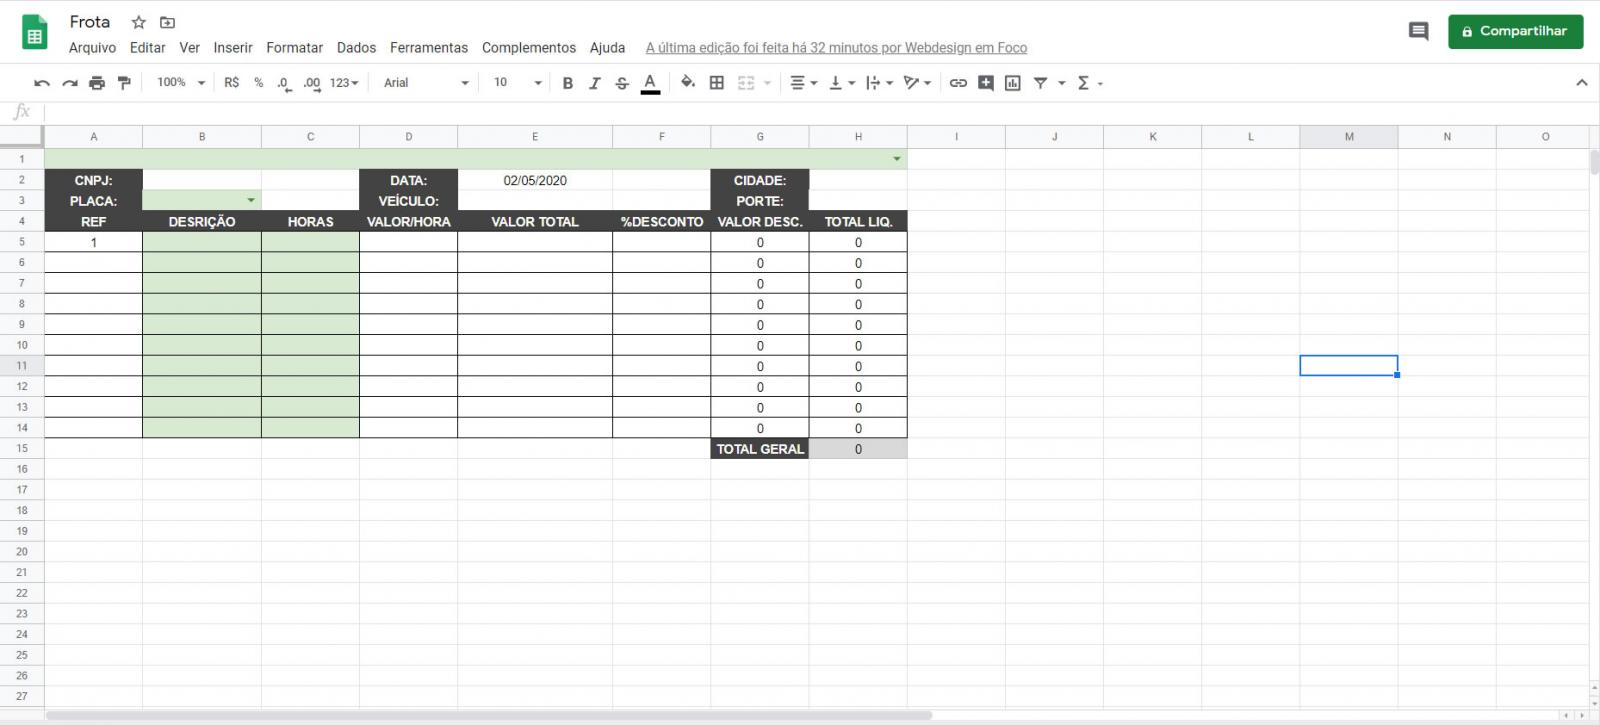The height and width of the screenshot is (725, 1600).
Task: Expand filter views arrow
Action: (1062, 83)
